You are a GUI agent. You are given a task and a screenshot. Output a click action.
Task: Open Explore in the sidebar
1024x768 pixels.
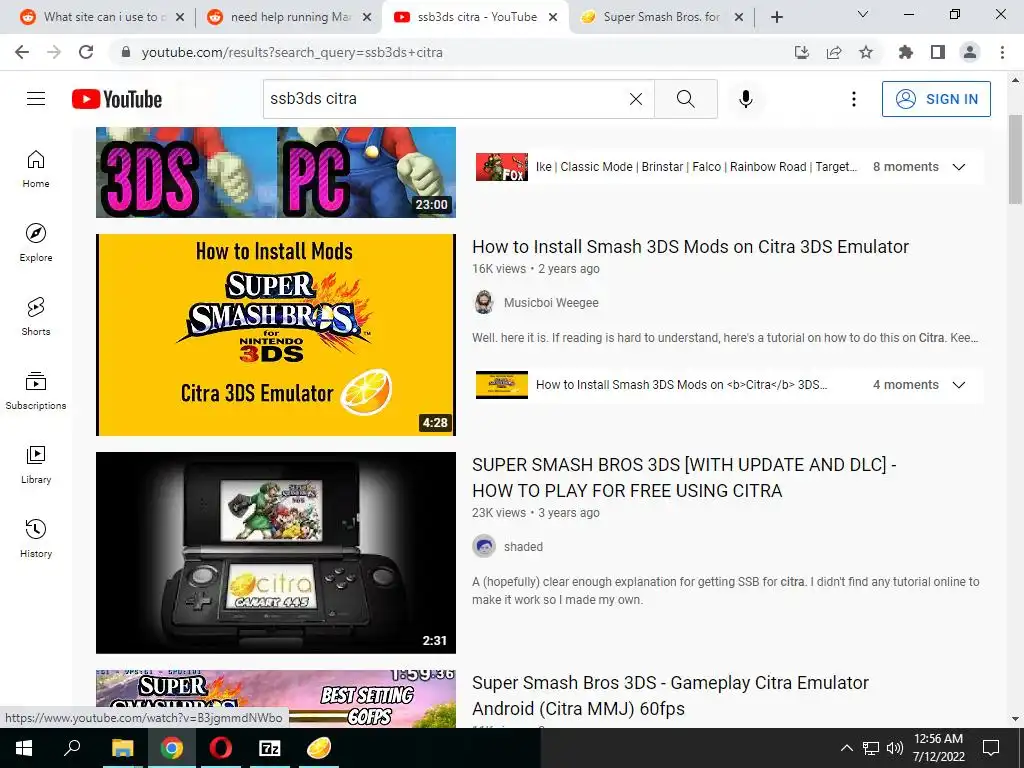point(36,242)
